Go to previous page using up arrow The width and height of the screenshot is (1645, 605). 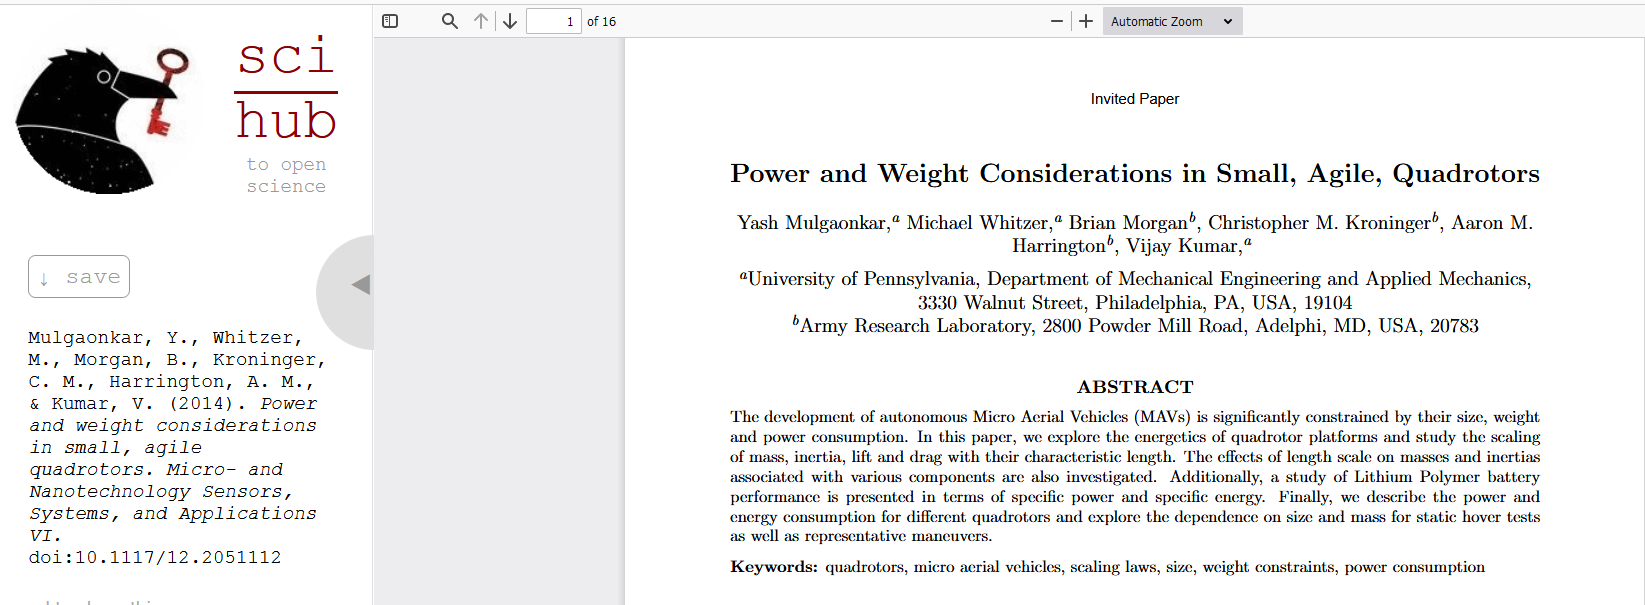(x=481, y=21)
